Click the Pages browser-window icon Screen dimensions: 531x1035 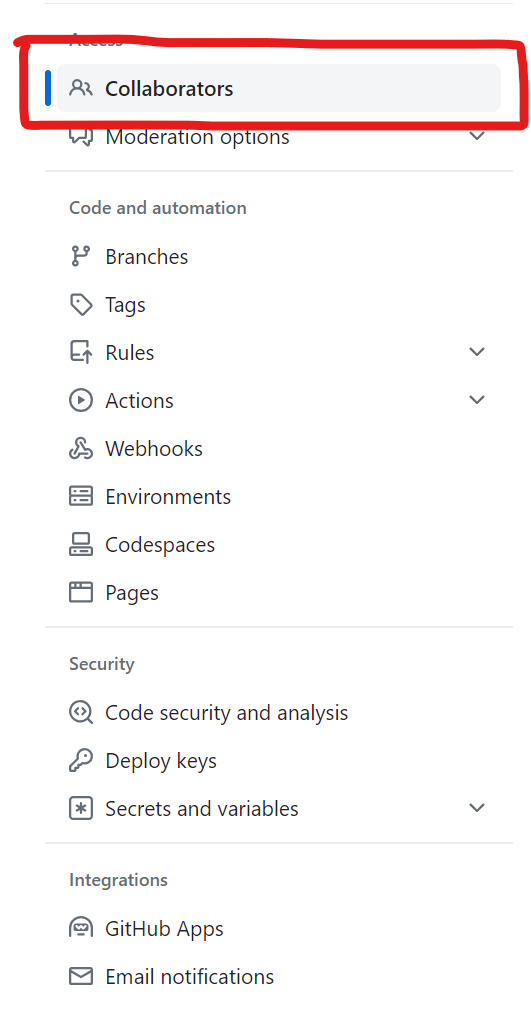(x=81, y=592)
